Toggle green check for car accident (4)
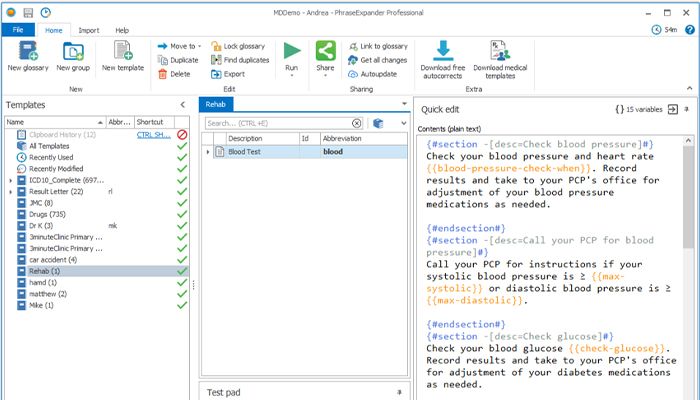Image resolution: width=700 pixels, height=400 pixels. [x=182, y=260]
